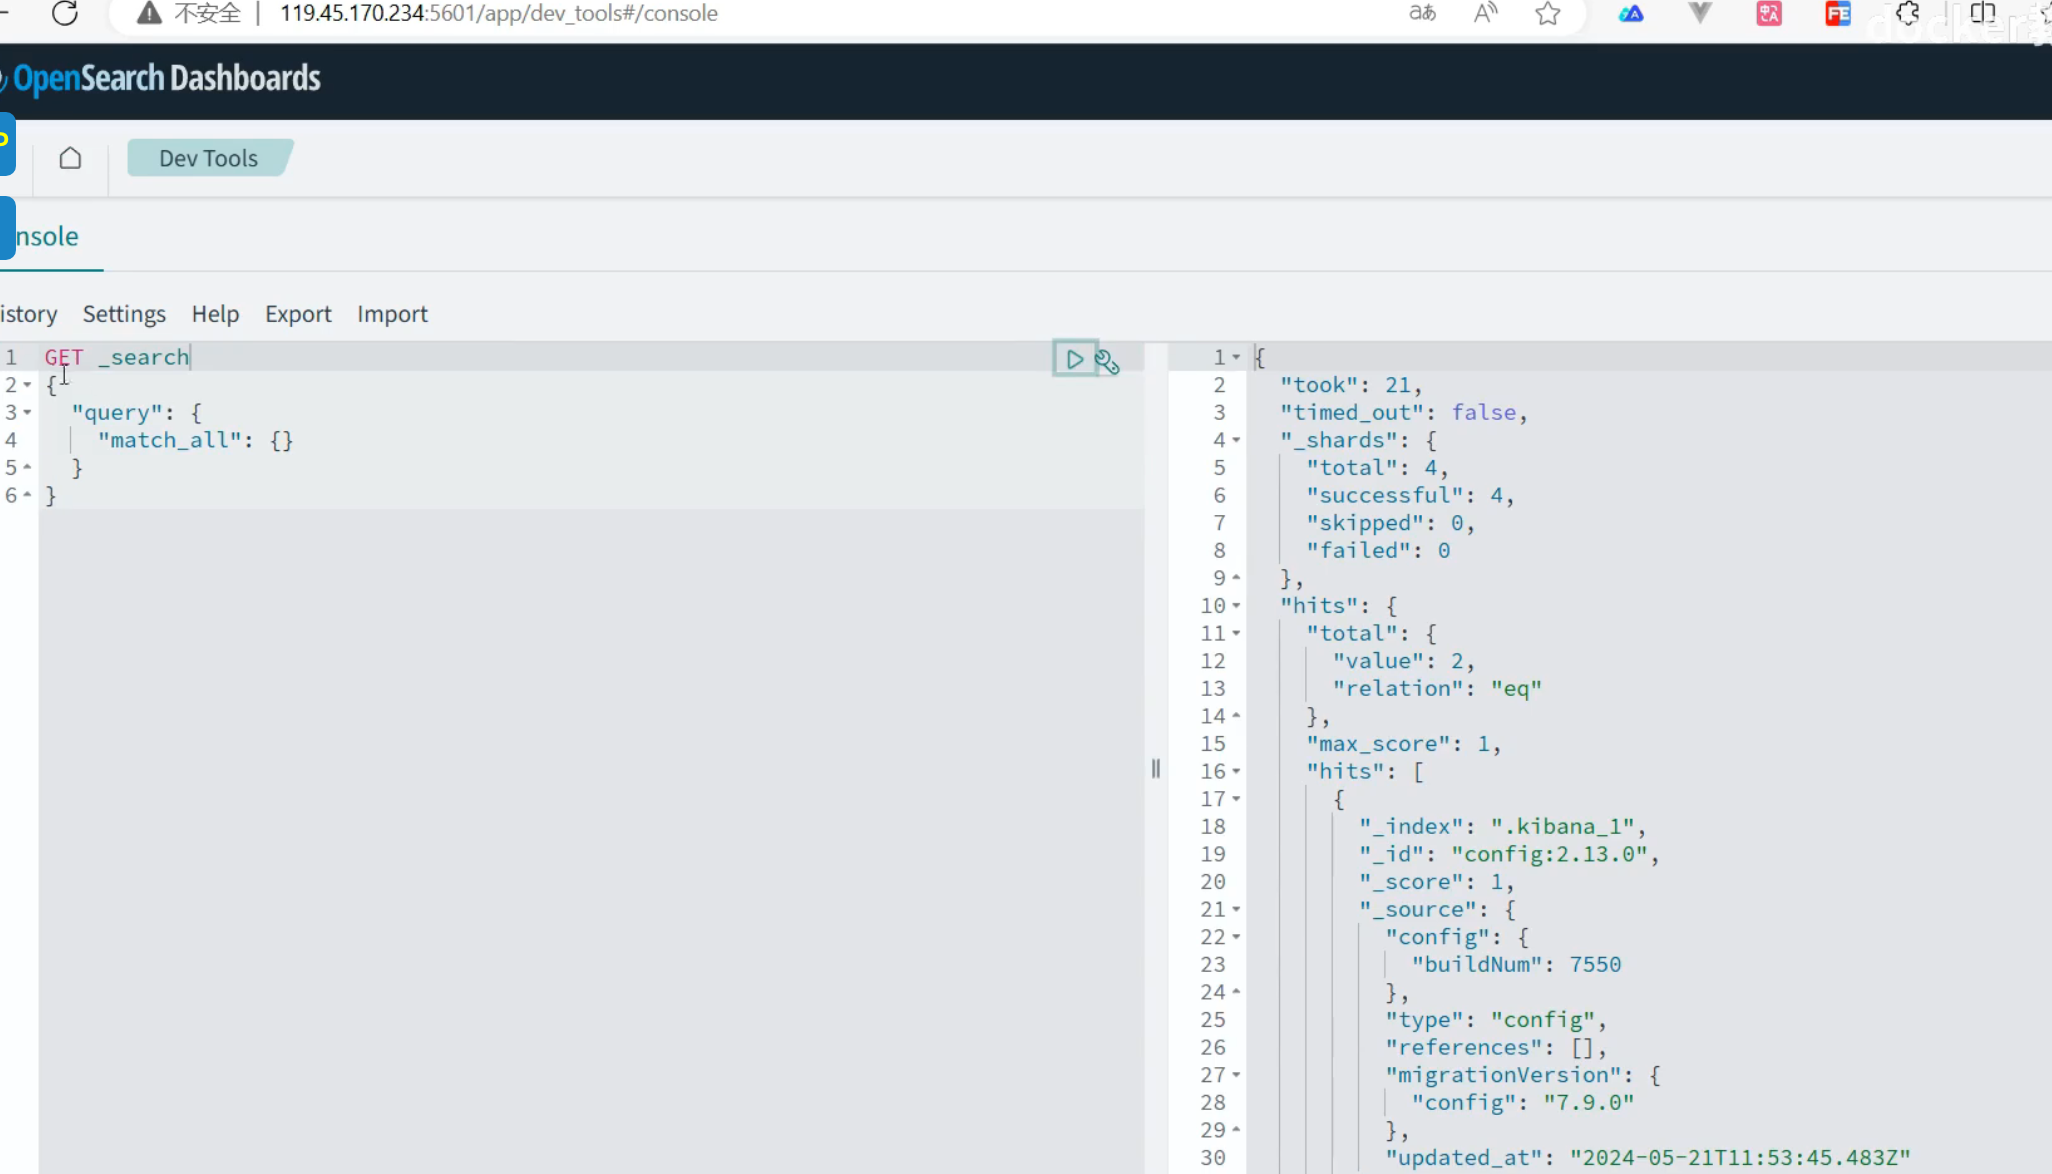This screenshot has height=1174, width=2052.
Task: Open browser extensions puzzle icon
Action: pyautogui.click(x=1907, y=13)
